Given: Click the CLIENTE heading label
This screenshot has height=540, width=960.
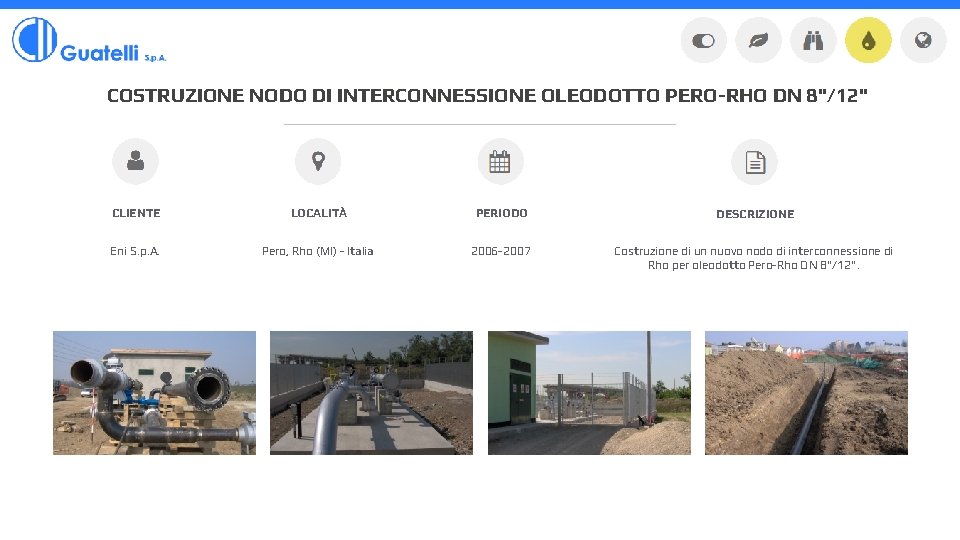Looking at the screenshot, I should 136,213.
